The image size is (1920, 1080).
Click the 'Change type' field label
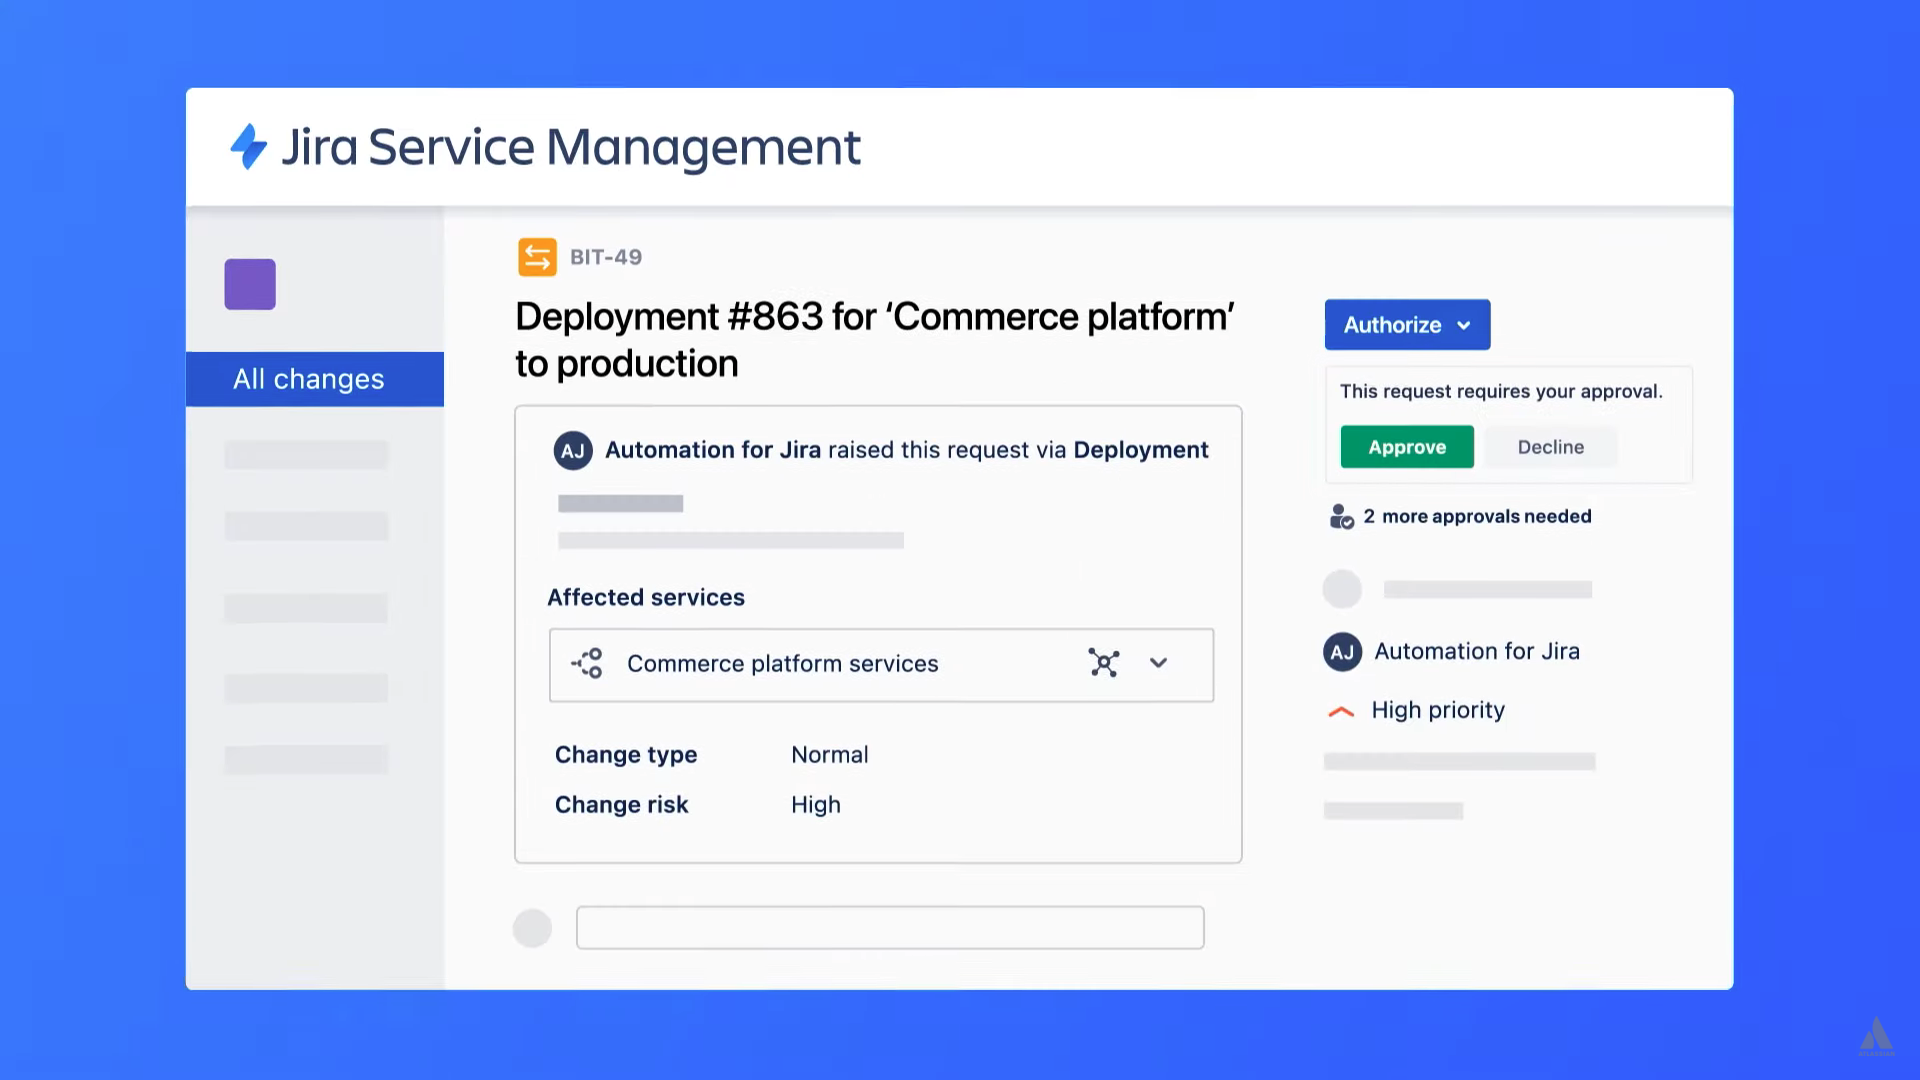626,755
